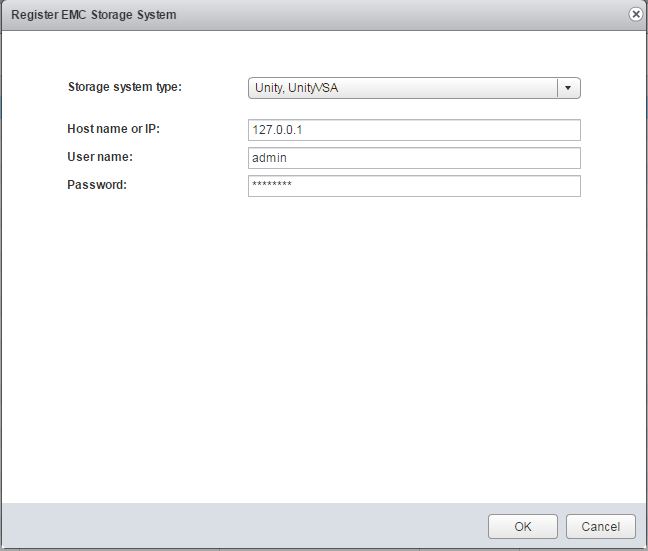Viewport: 648px width, 551px height.
Task: Click the 'User name:' label
Action: 100,157
